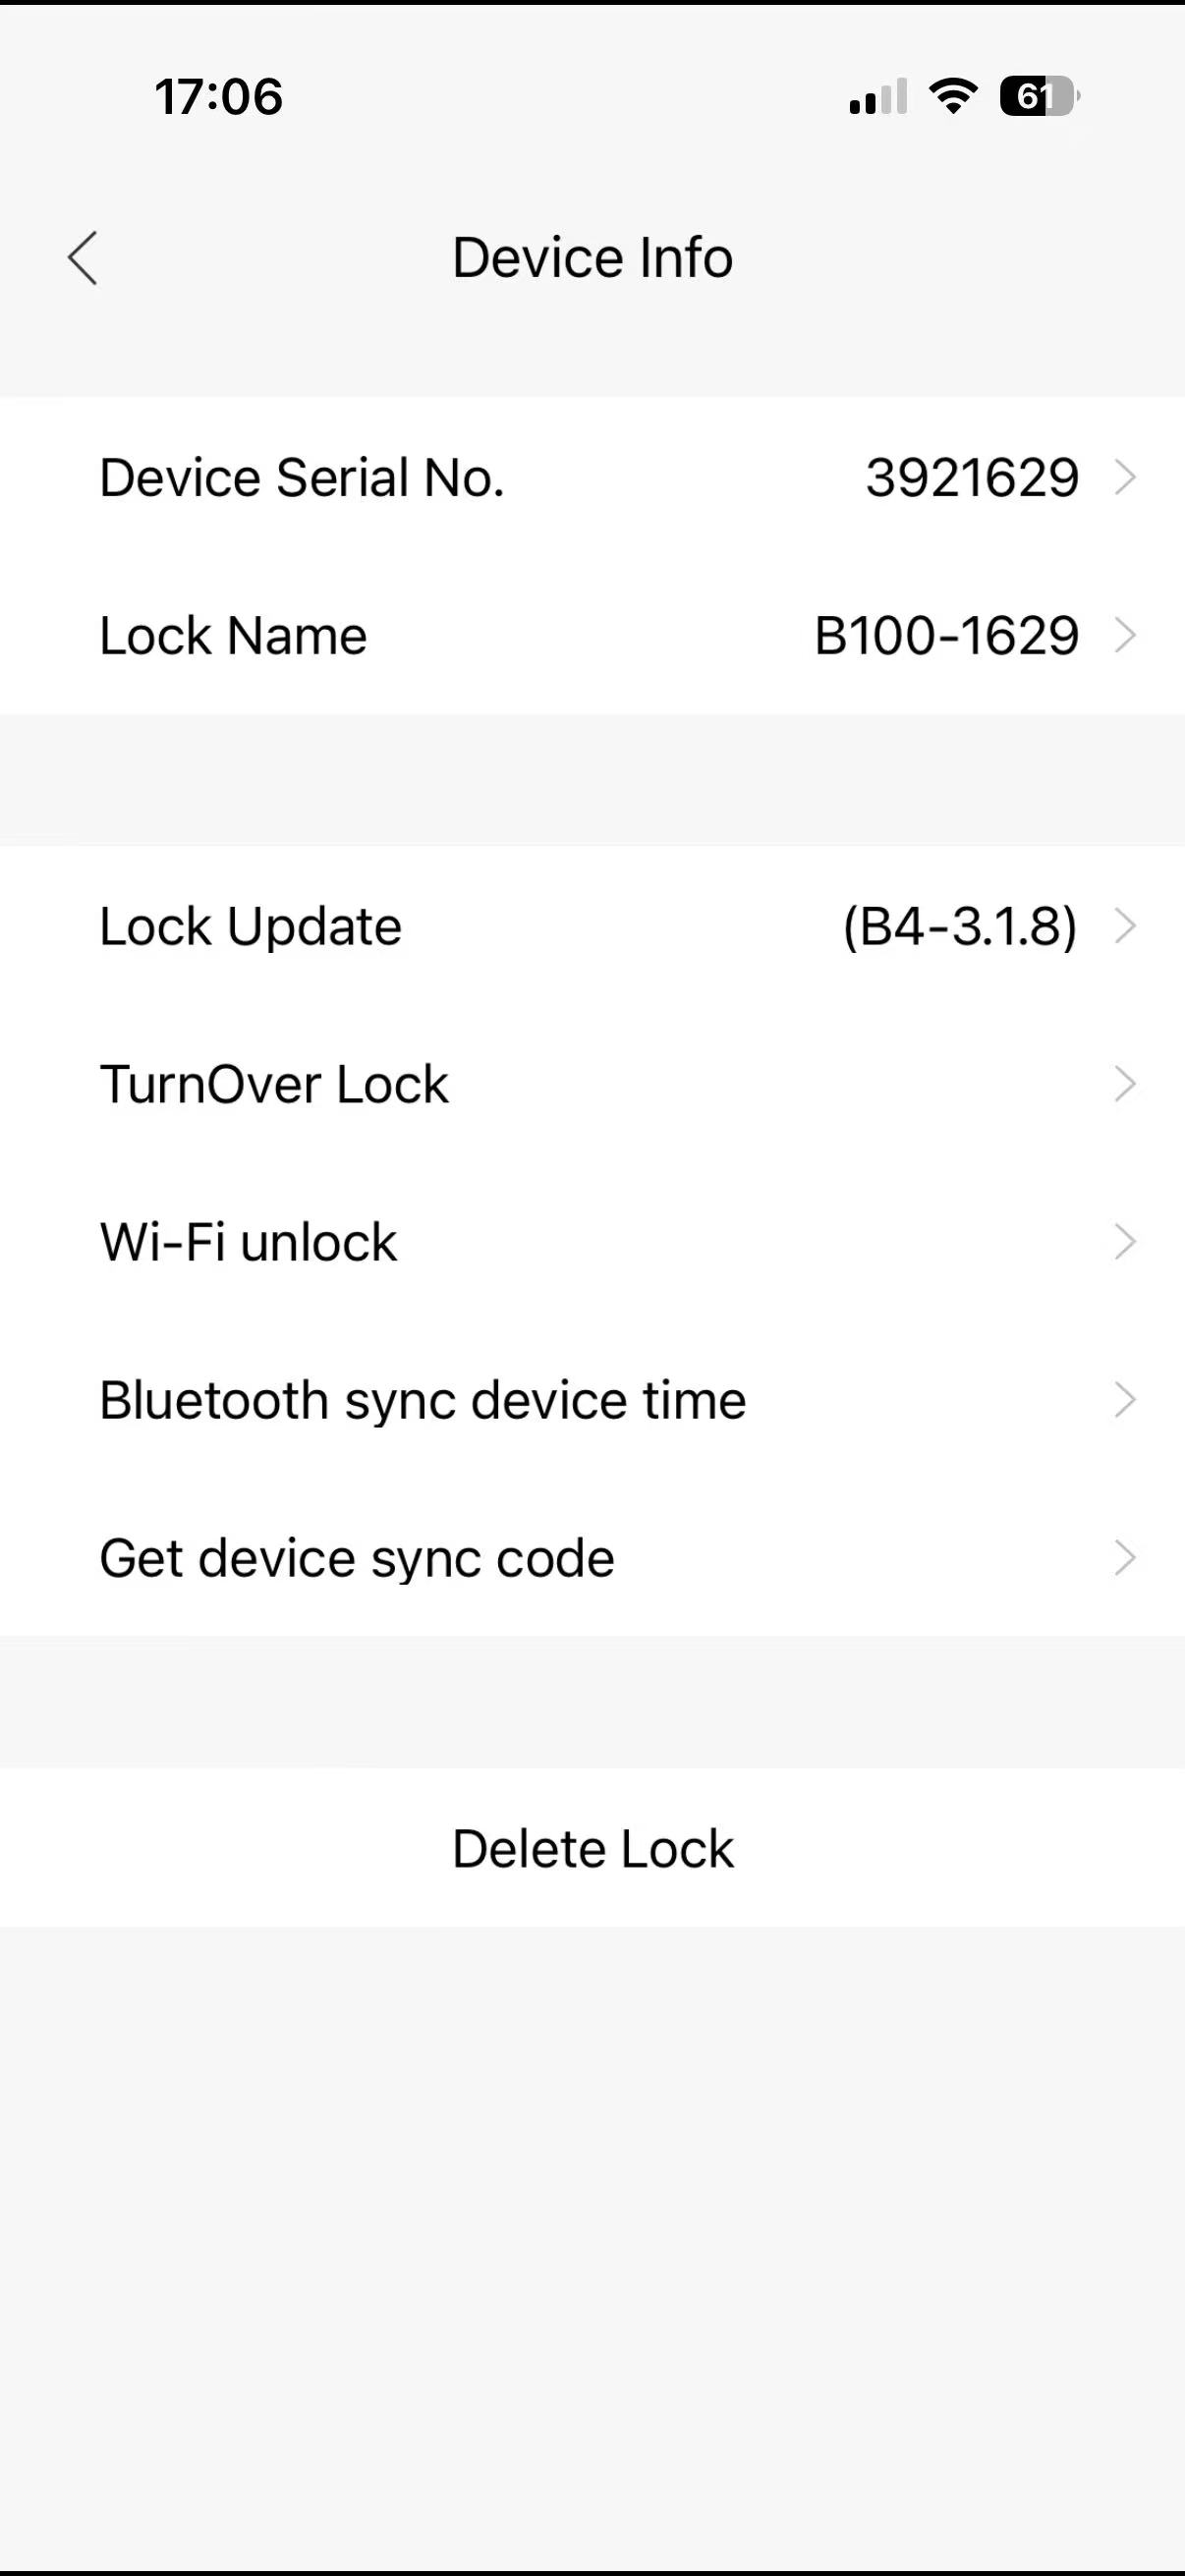1185x2576 pixels.
Task: Tap the lock name value B100-1629
Action: click(946, 635)
